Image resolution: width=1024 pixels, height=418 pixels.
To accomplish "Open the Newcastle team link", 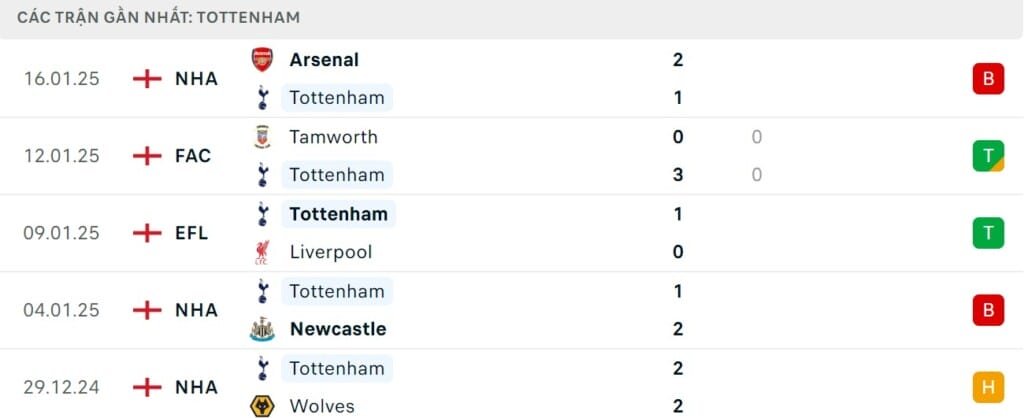I will pyautogui.click(x=337, y=329).
